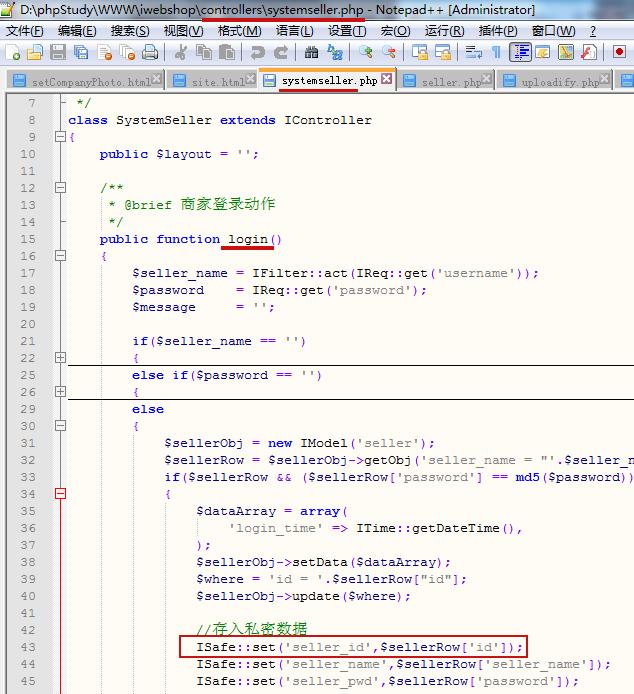Toggle the Show Indent Guide icon
Viewport: 634px width, 694px height.
pos(520,52)
